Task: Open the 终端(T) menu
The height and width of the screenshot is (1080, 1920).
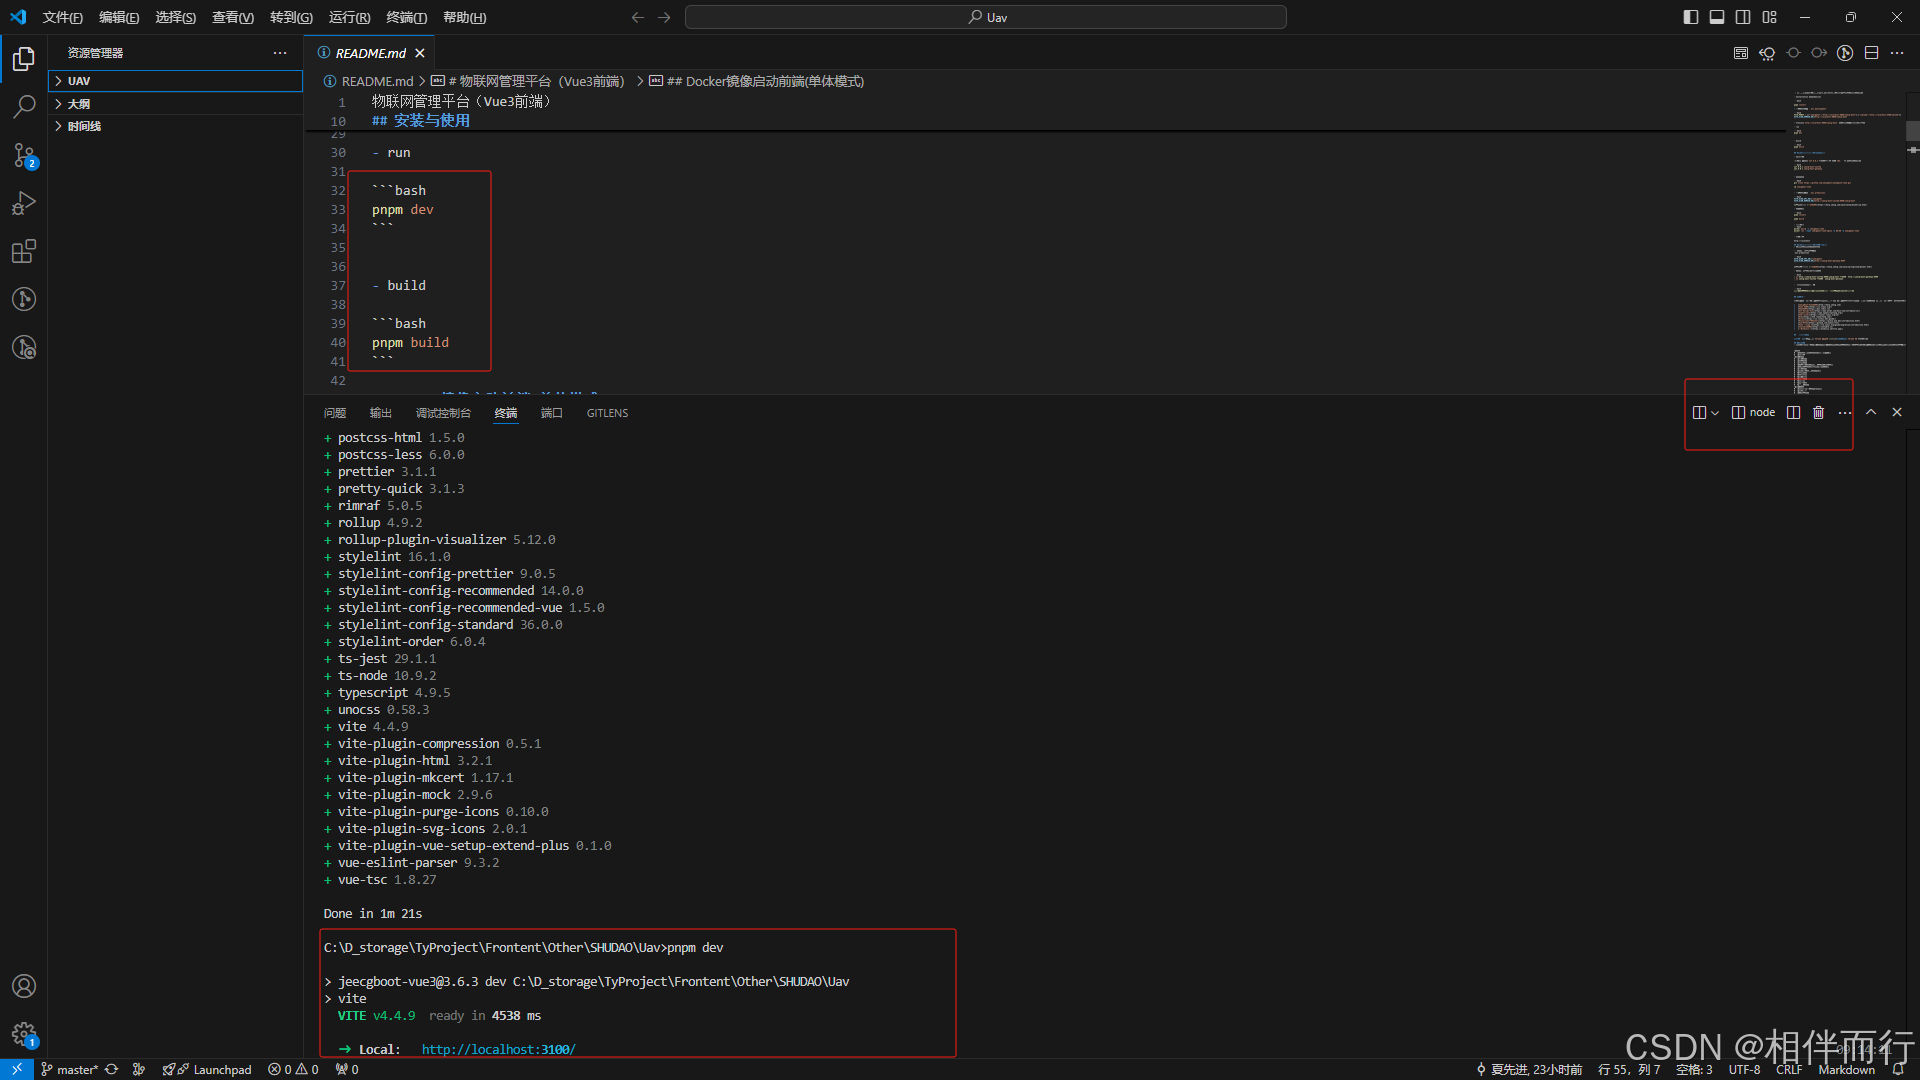Action: coord(406,17)
